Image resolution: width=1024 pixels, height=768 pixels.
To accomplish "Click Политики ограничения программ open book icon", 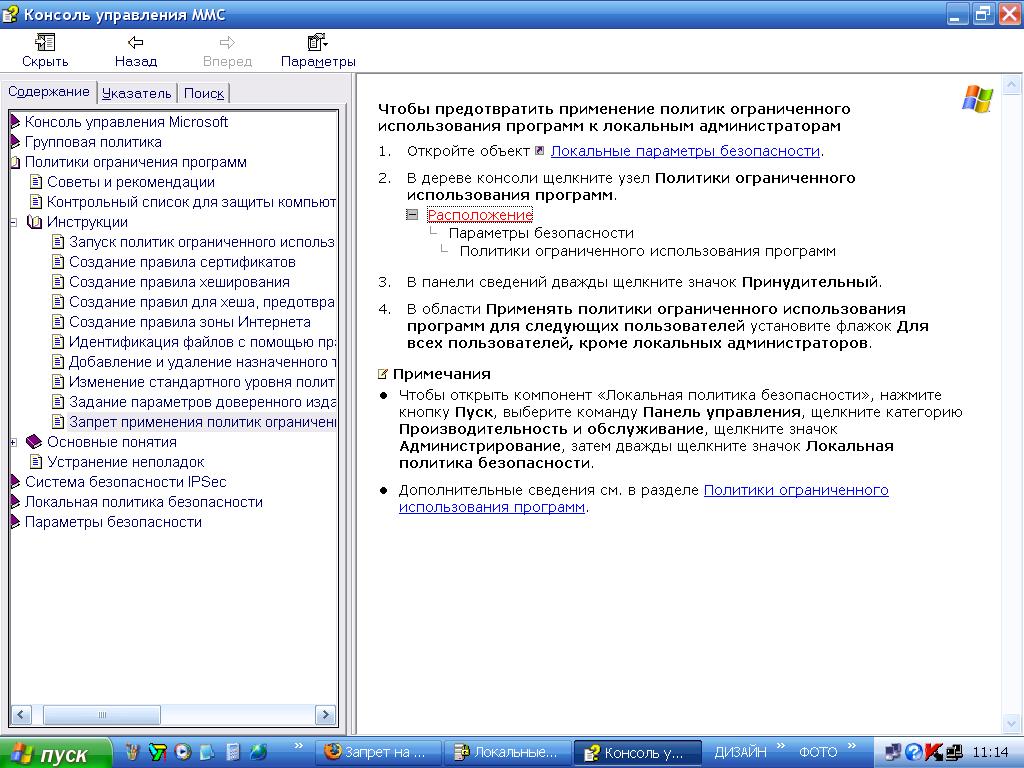I will point(15,163).
